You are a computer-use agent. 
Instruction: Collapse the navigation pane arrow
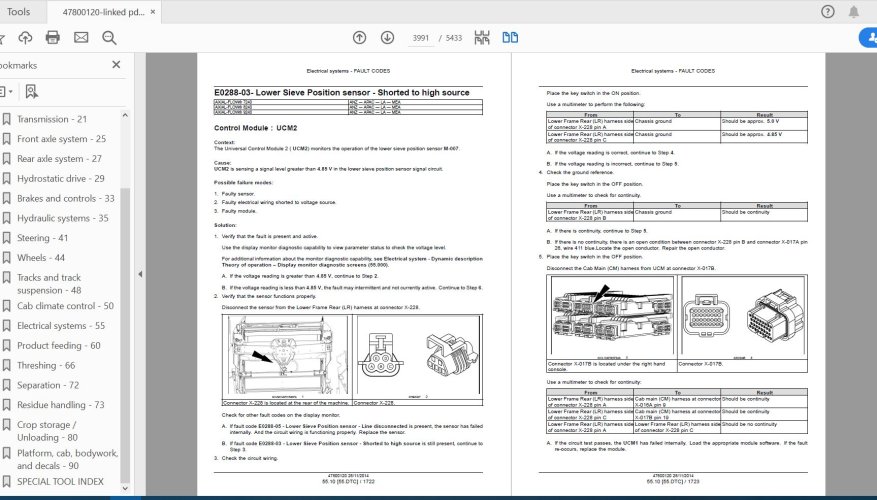click(140, 274)
